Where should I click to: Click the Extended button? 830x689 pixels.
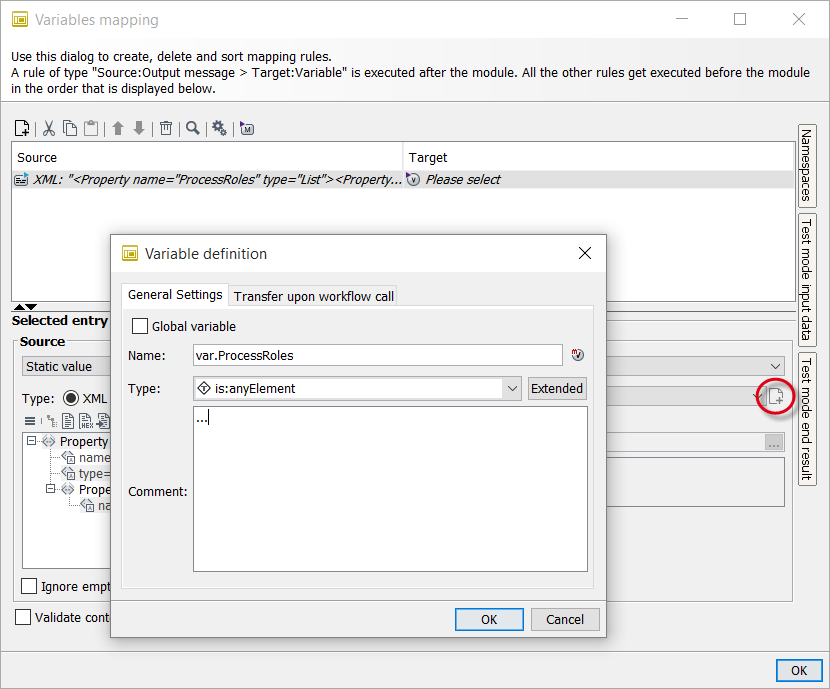pyautogui.click(x=557, y=388)
